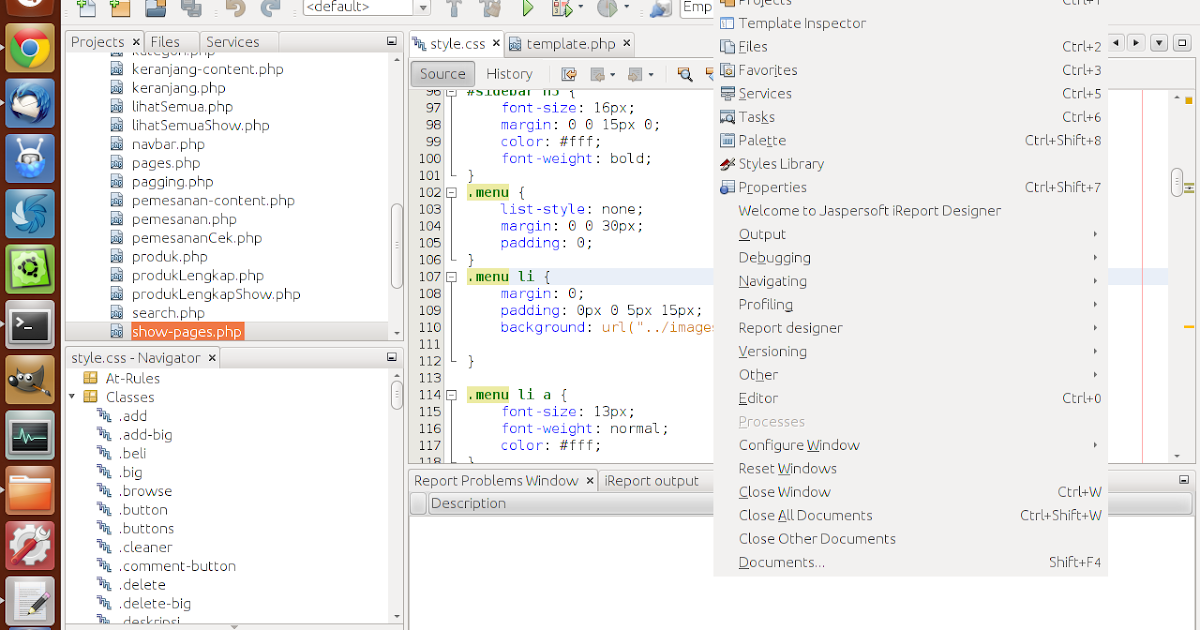1200x630 pixels.
Task: Select the Files tab in the explorer panel
Action: pos(168,41)
